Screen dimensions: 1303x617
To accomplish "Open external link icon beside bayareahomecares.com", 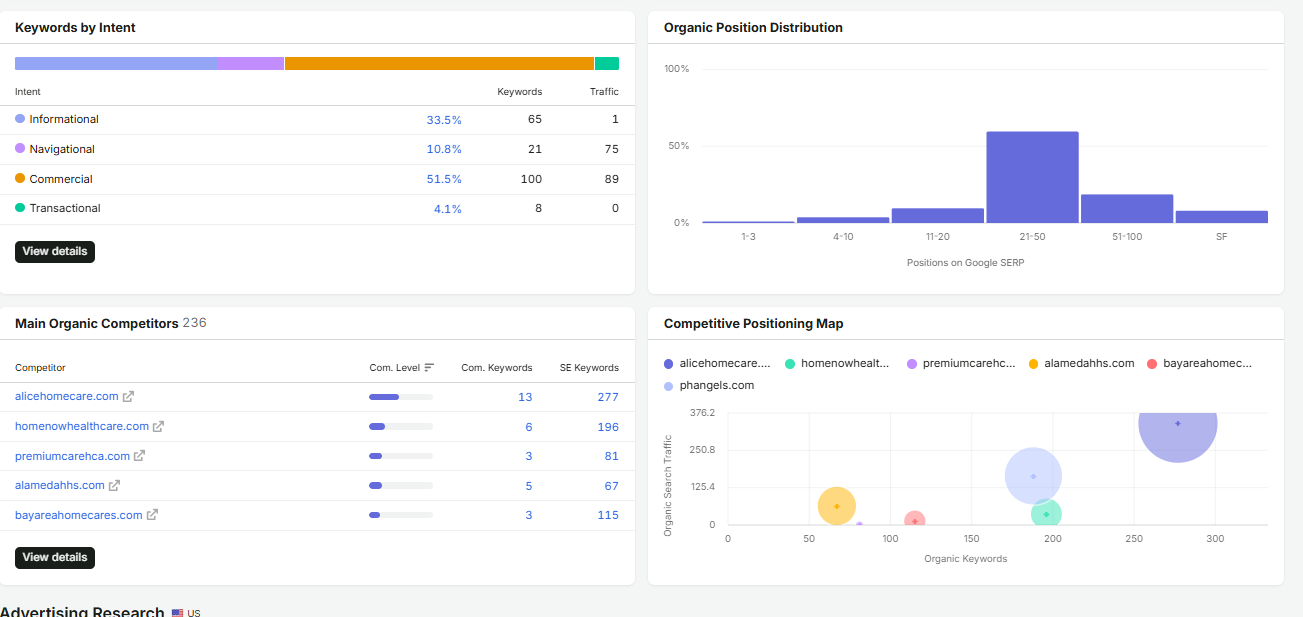I will [152, 515].
